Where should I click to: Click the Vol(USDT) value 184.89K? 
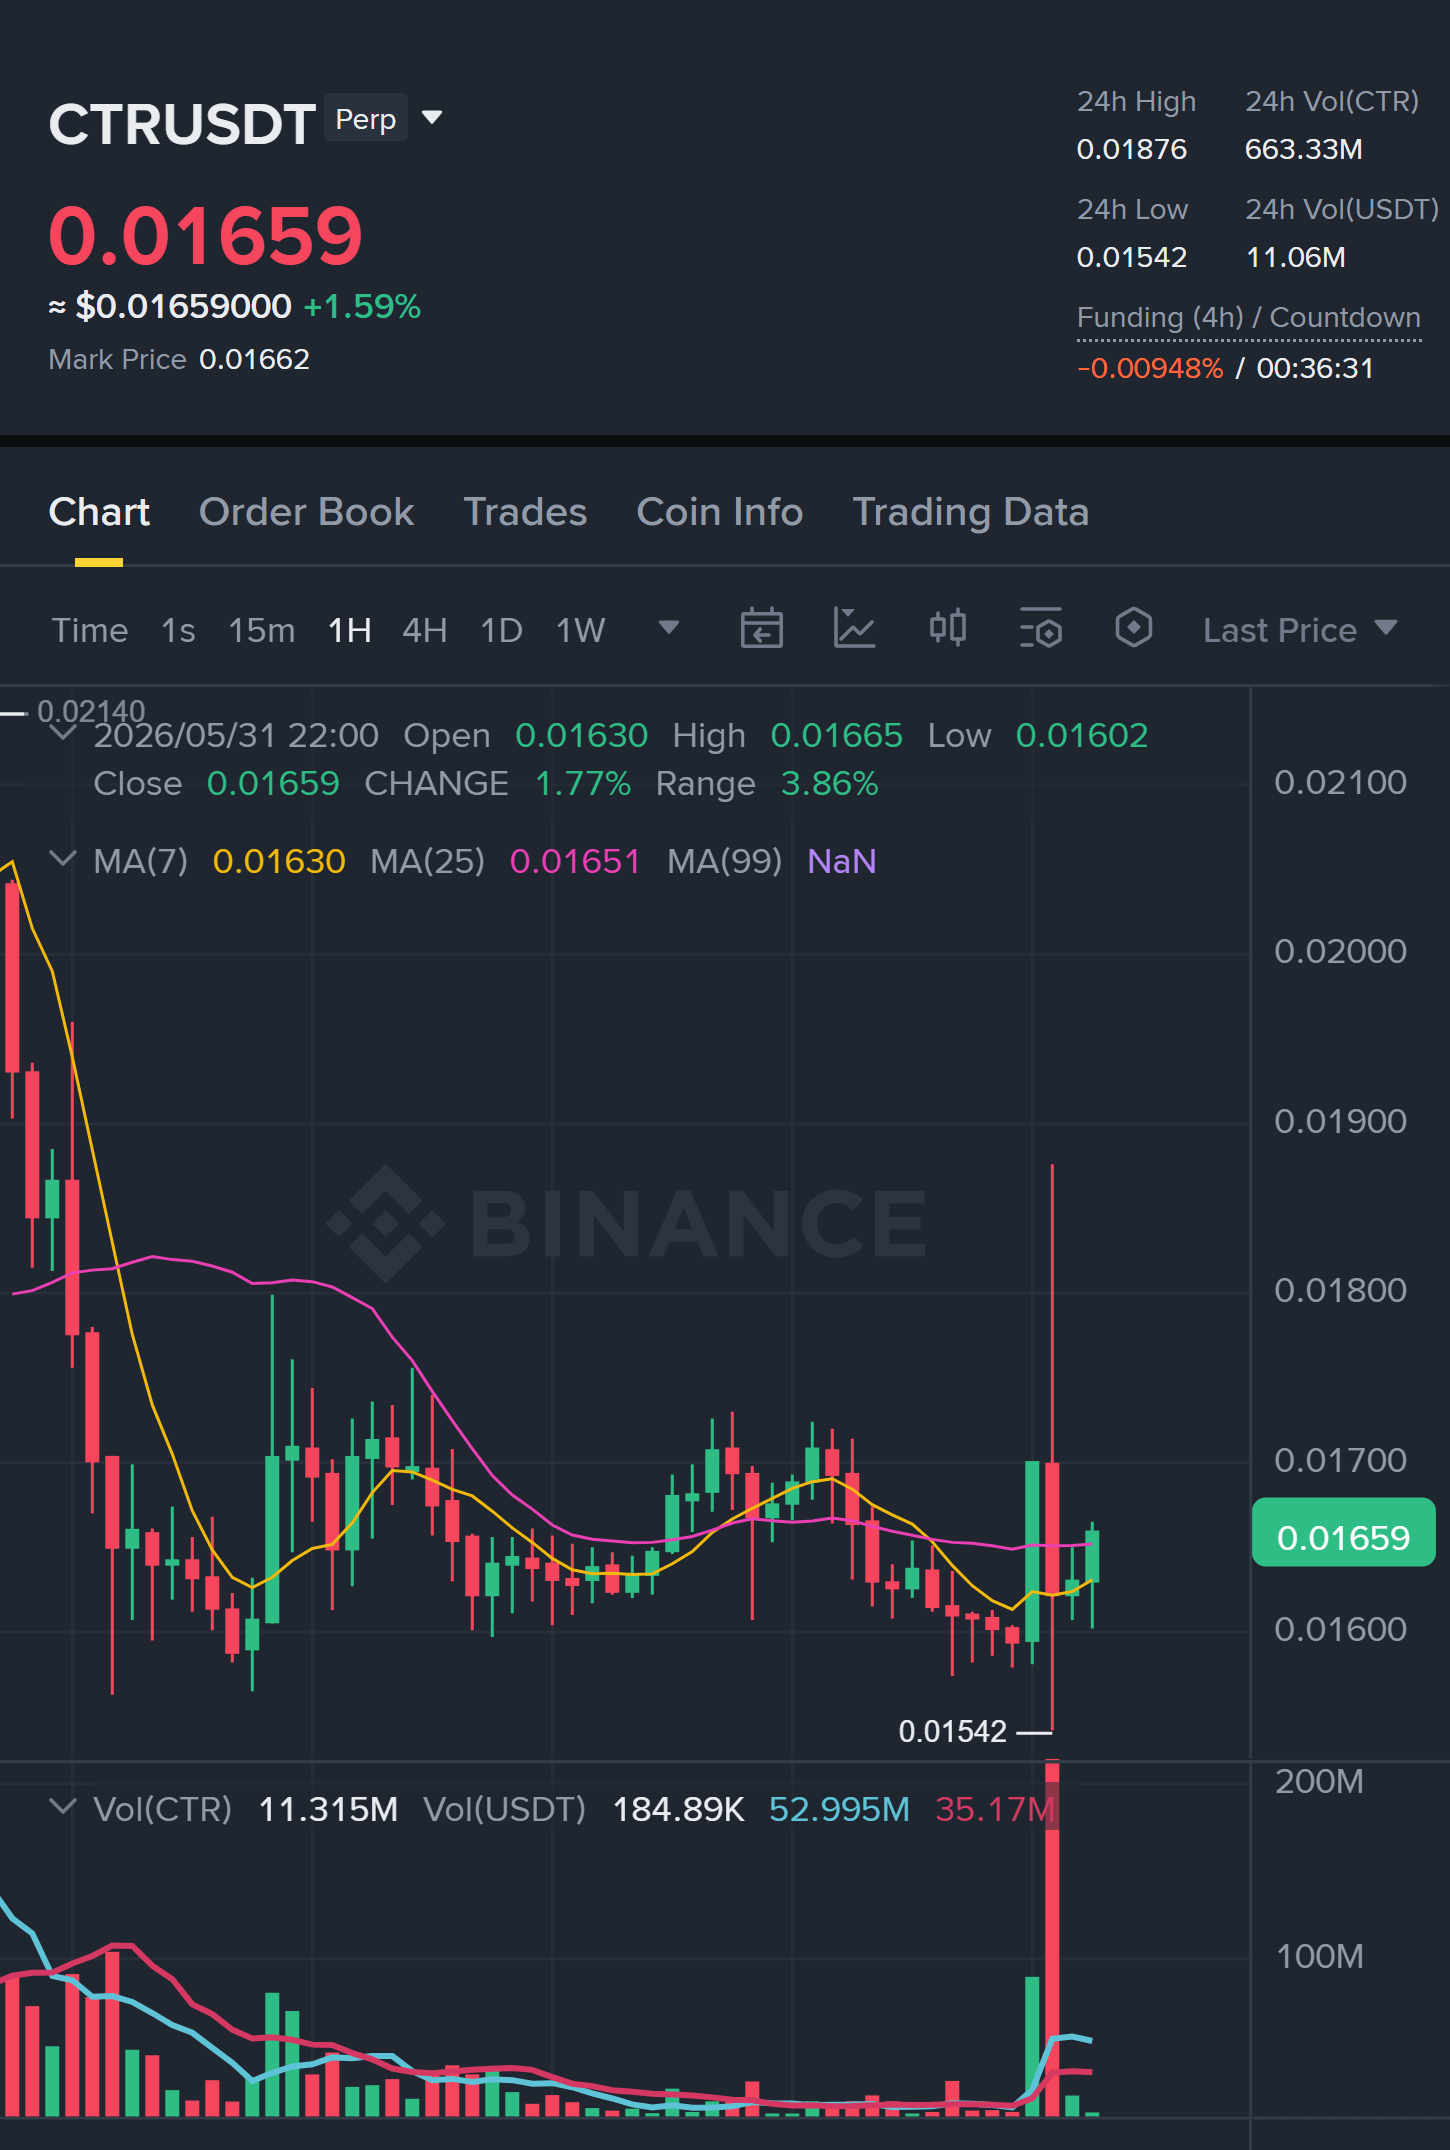[678, 1809]
